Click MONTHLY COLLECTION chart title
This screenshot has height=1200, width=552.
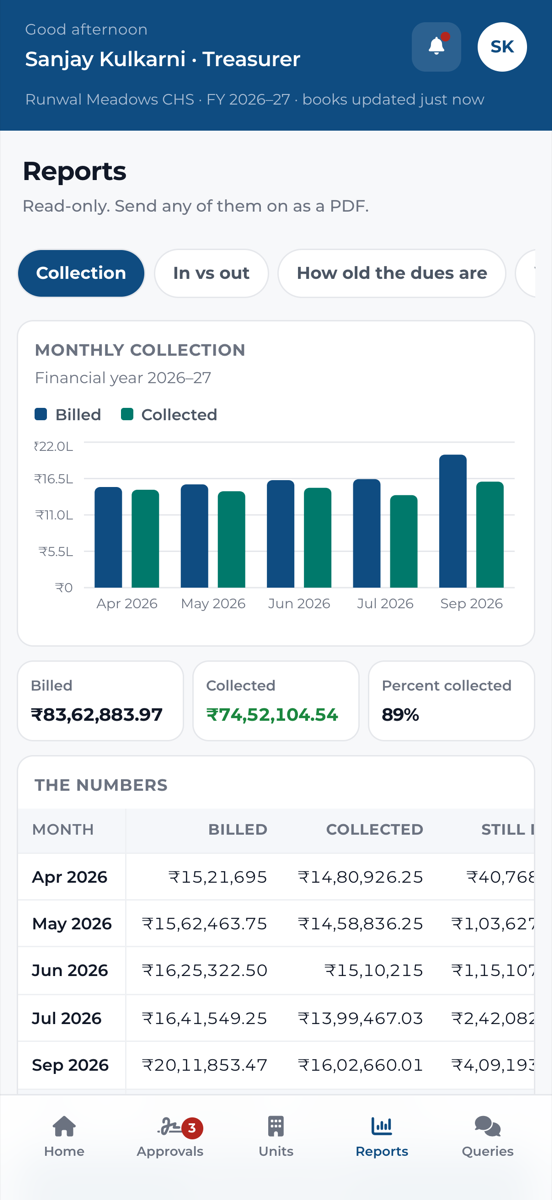pos(140,350)
